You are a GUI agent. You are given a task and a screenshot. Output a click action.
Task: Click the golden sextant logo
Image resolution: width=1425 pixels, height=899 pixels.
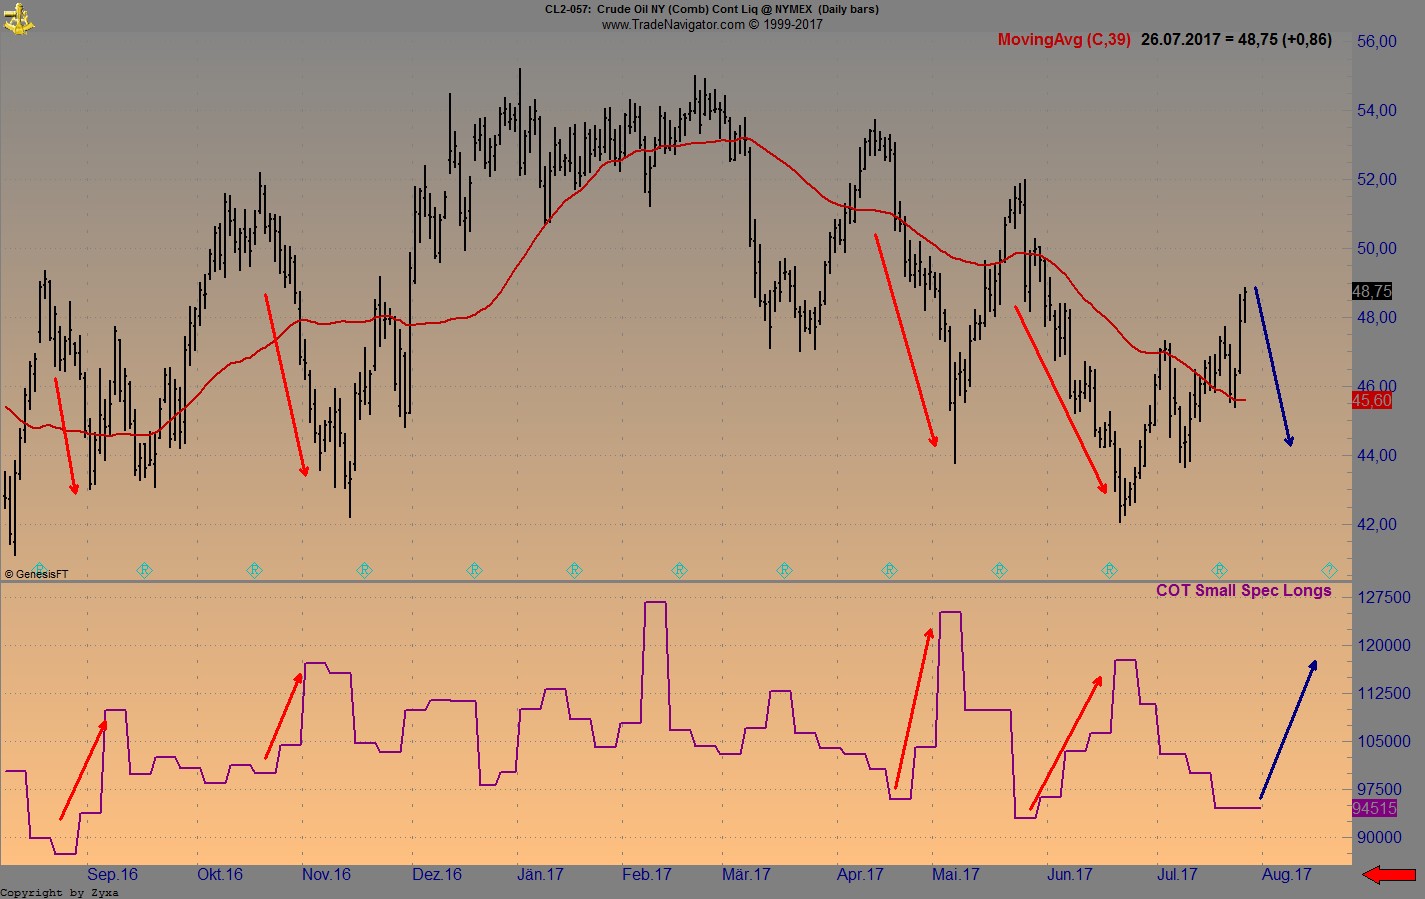tap(18, 18)
